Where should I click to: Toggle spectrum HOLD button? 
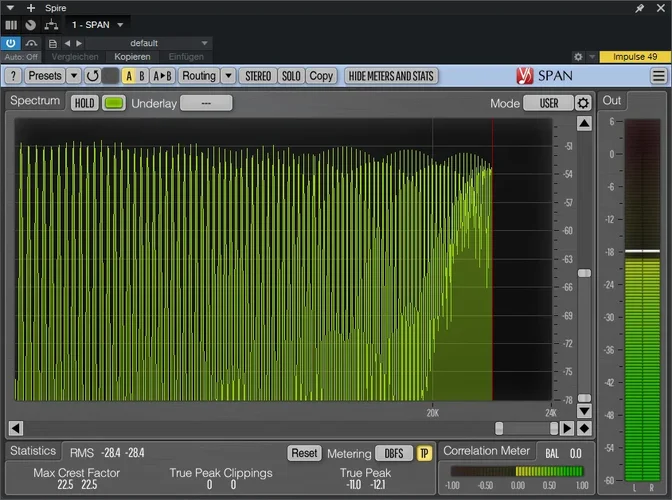(85, 103)
